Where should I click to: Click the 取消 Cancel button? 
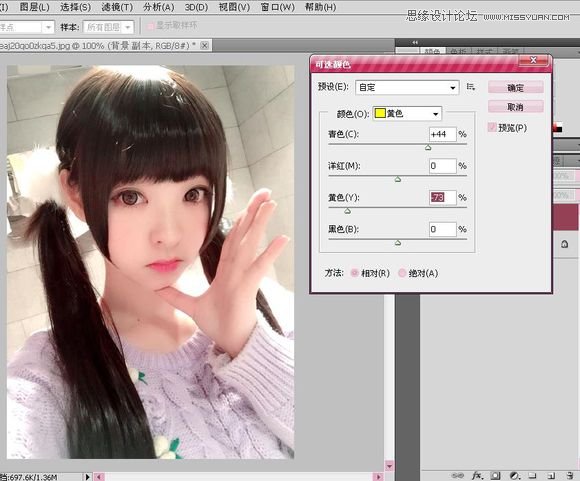(515, 107)
